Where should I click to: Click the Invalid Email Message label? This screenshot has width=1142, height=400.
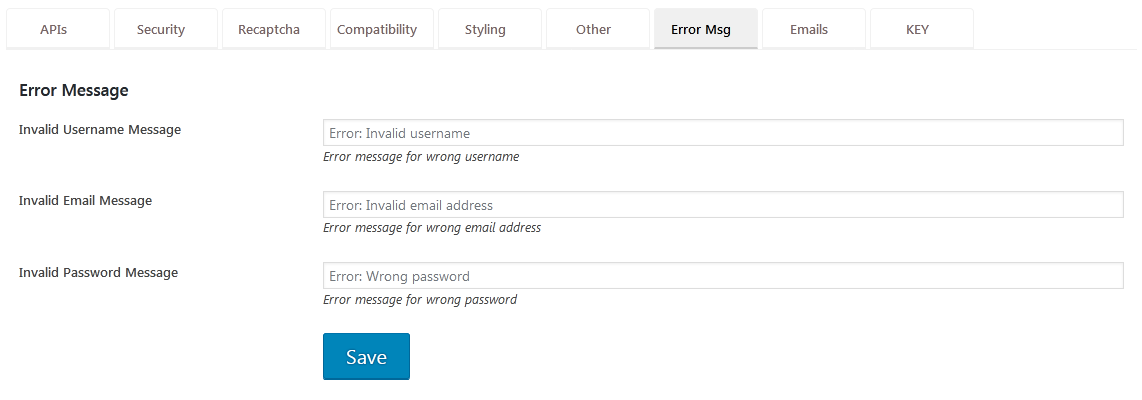[x=85, y=200]
